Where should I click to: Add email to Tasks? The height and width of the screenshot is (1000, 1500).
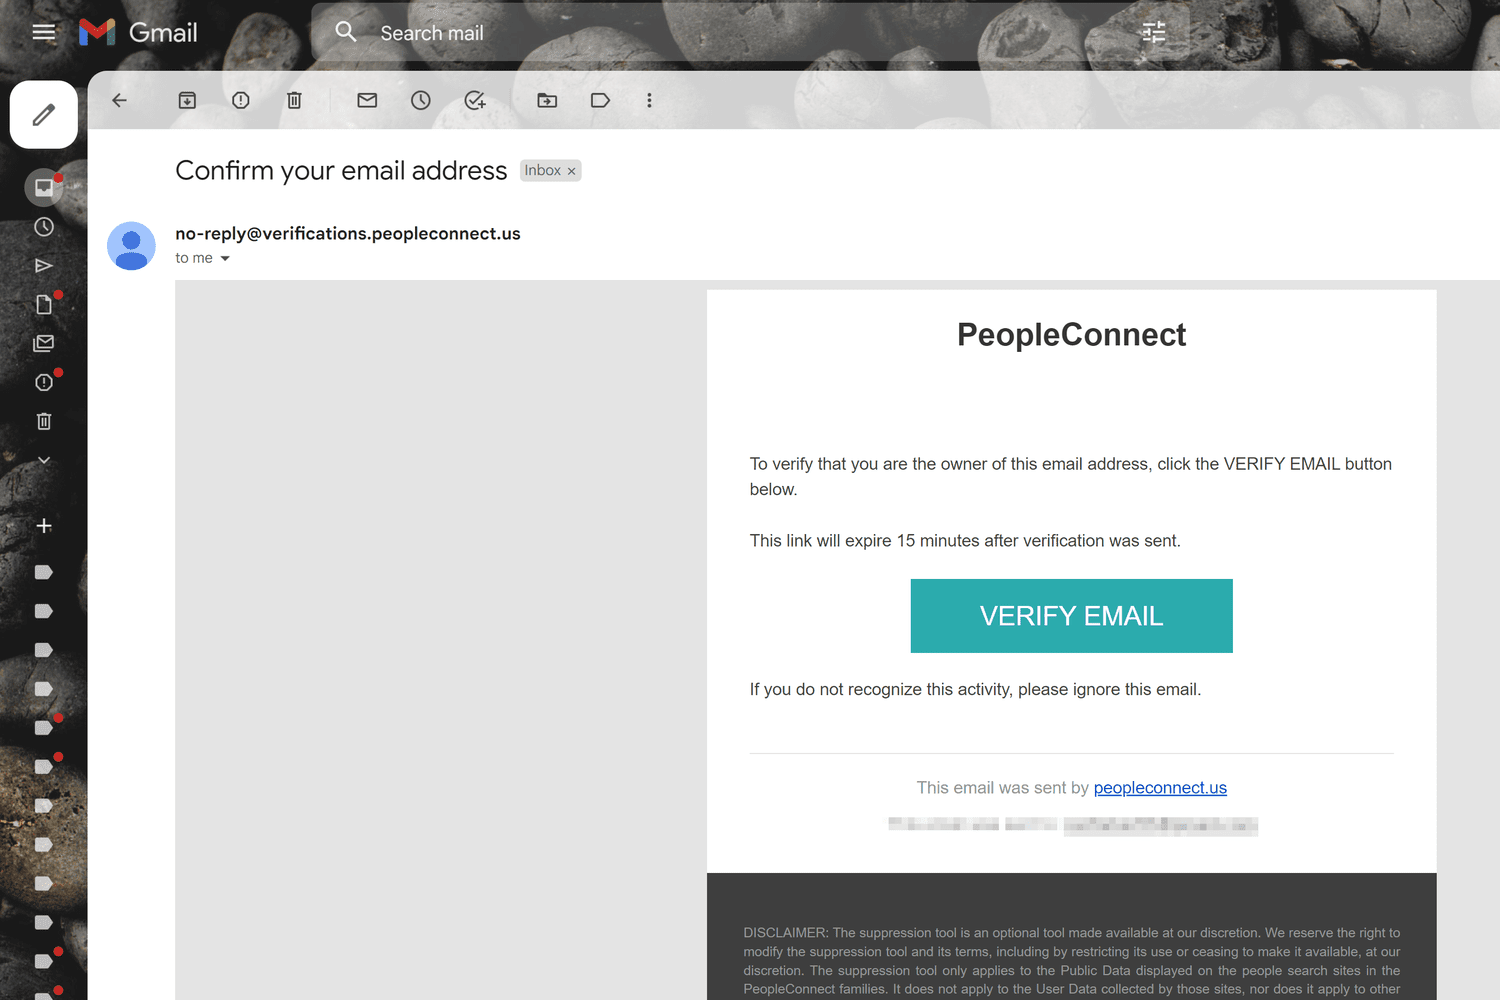(475, 100)
